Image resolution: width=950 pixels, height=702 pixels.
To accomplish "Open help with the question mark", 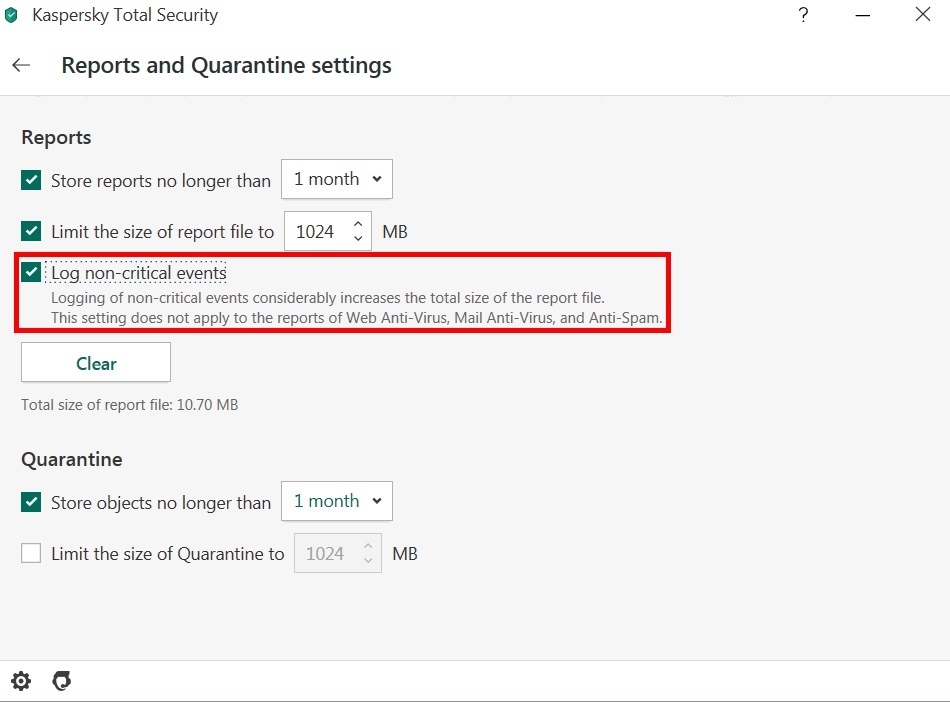I will [x=803, y=15].
